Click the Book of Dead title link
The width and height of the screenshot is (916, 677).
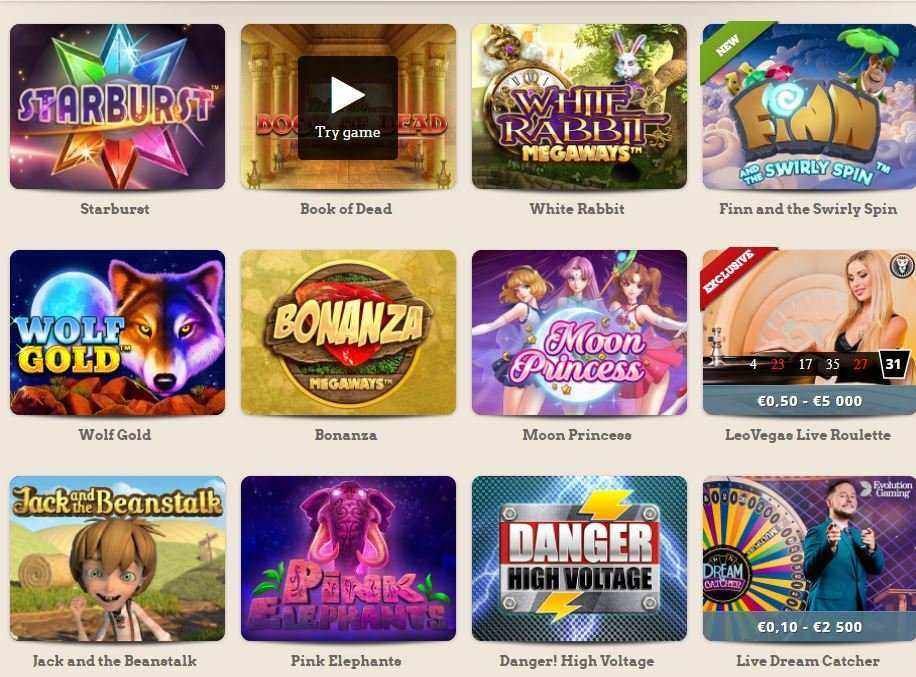coord(346,209)
